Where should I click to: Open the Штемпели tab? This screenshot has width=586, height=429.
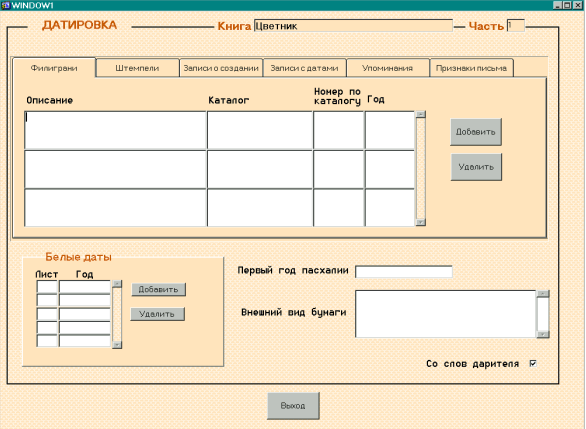[x=138, y=68]
